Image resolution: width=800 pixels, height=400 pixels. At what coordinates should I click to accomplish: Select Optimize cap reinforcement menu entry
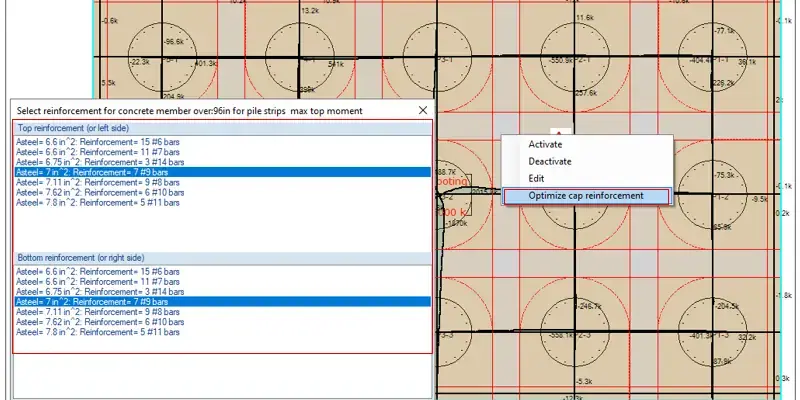pos(586,196)
